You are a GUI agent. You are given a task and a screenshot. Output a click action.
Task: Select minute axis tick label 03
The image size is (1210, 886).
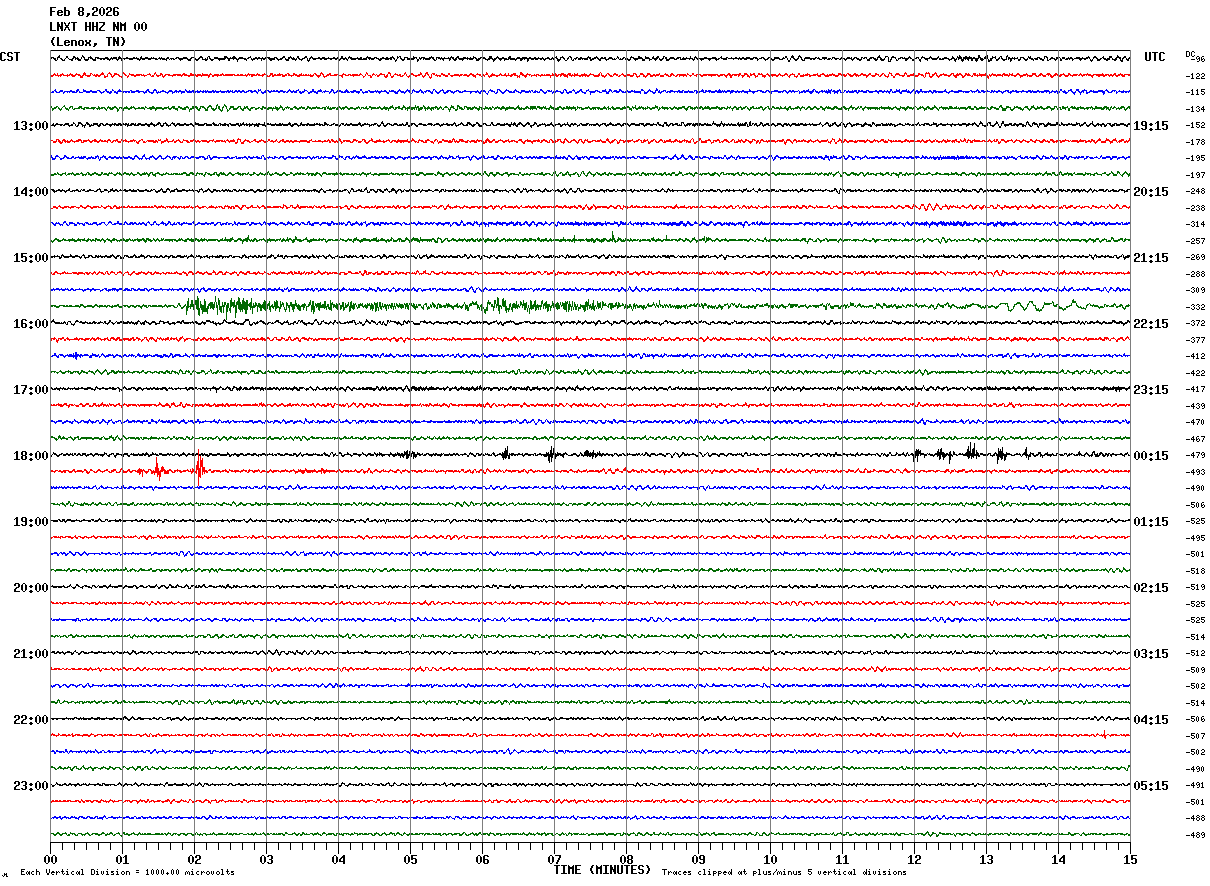pyautogui.click(x=266, y=859)
